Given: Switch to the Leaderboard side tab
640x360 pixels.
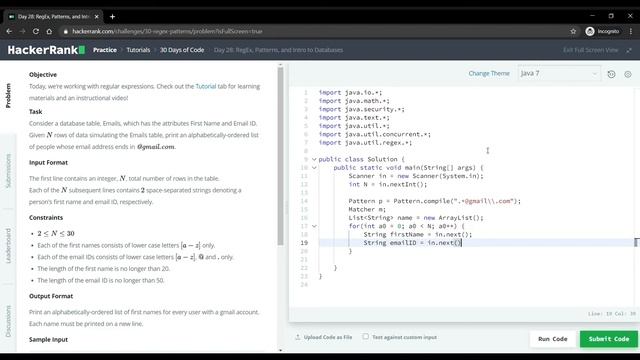Looking at the screenshot, I should pyautogui.click(x=8, y=246).
